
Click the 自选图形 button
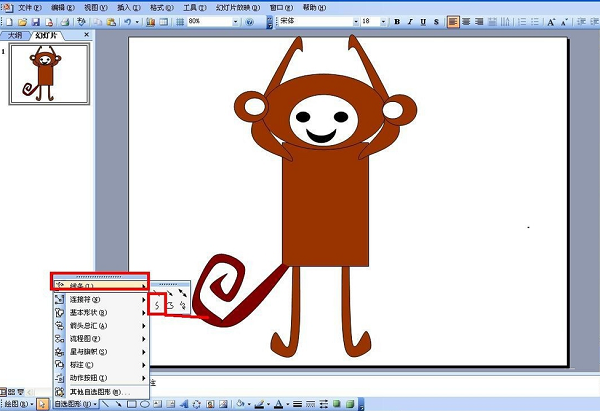(73, 404)
